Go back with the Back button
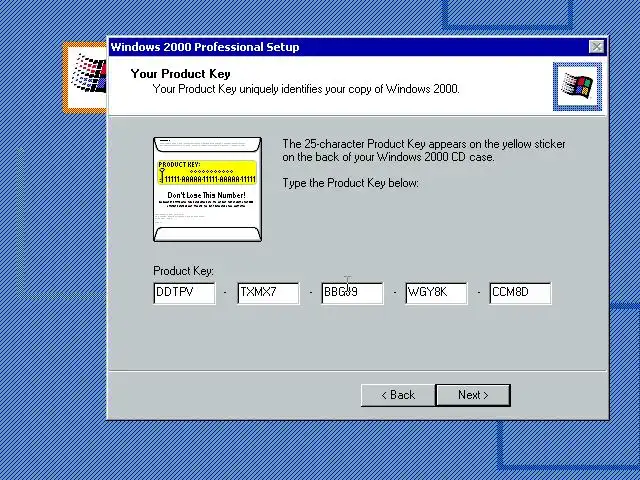The height and width of the screenshot is (480, 640). coord(398,395)
